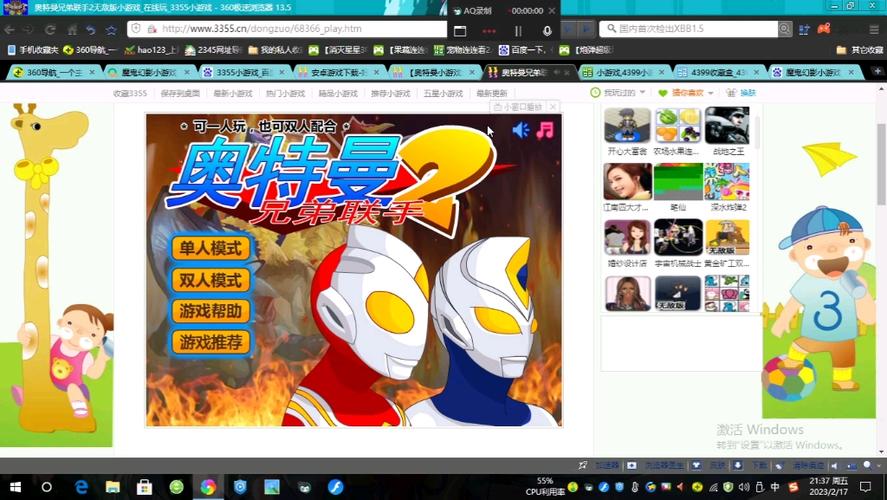Open File Explorer from taskbar
887x500 pixels.
pyautogui.click(x=113, y=487)
